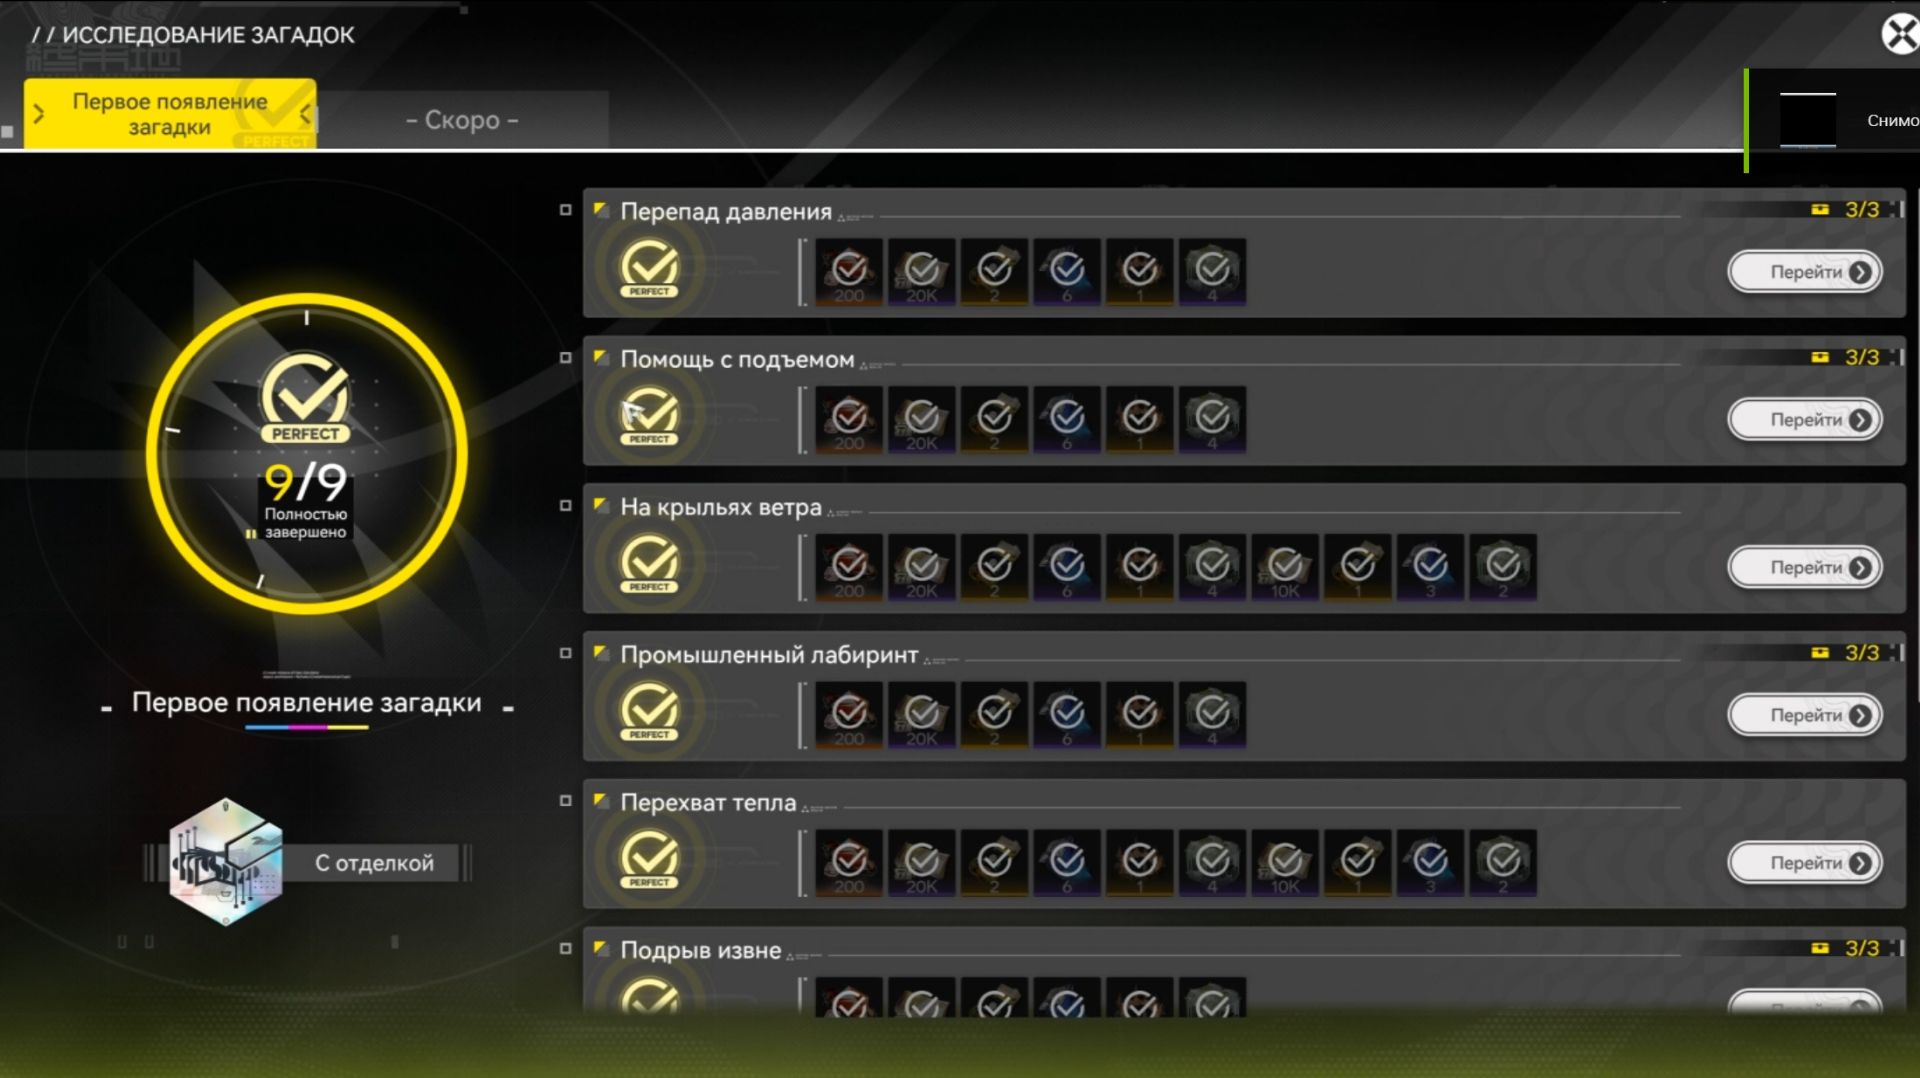
Task: Expand the Перехват тепла entry header
Action: coord(708,803)
